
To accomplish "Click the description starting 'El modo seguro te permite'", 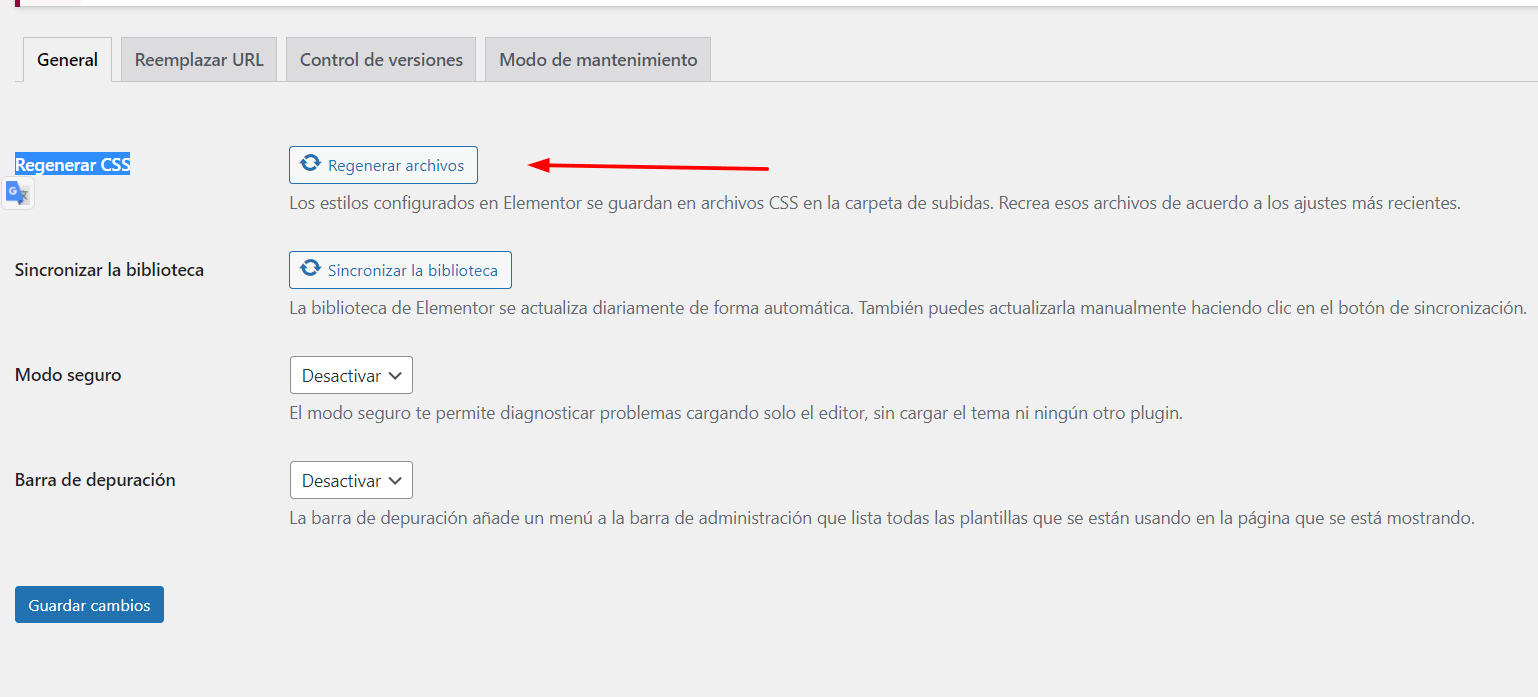I will click(736, 412).
